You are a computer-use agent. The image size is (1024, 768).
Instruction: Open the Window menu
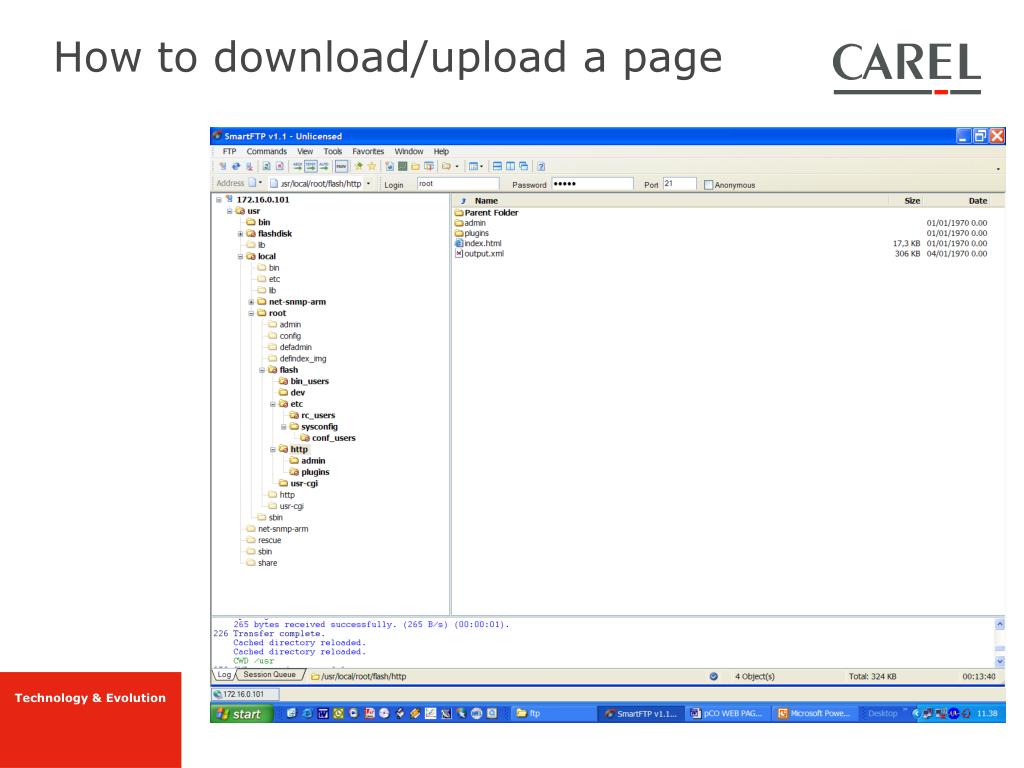409,152
